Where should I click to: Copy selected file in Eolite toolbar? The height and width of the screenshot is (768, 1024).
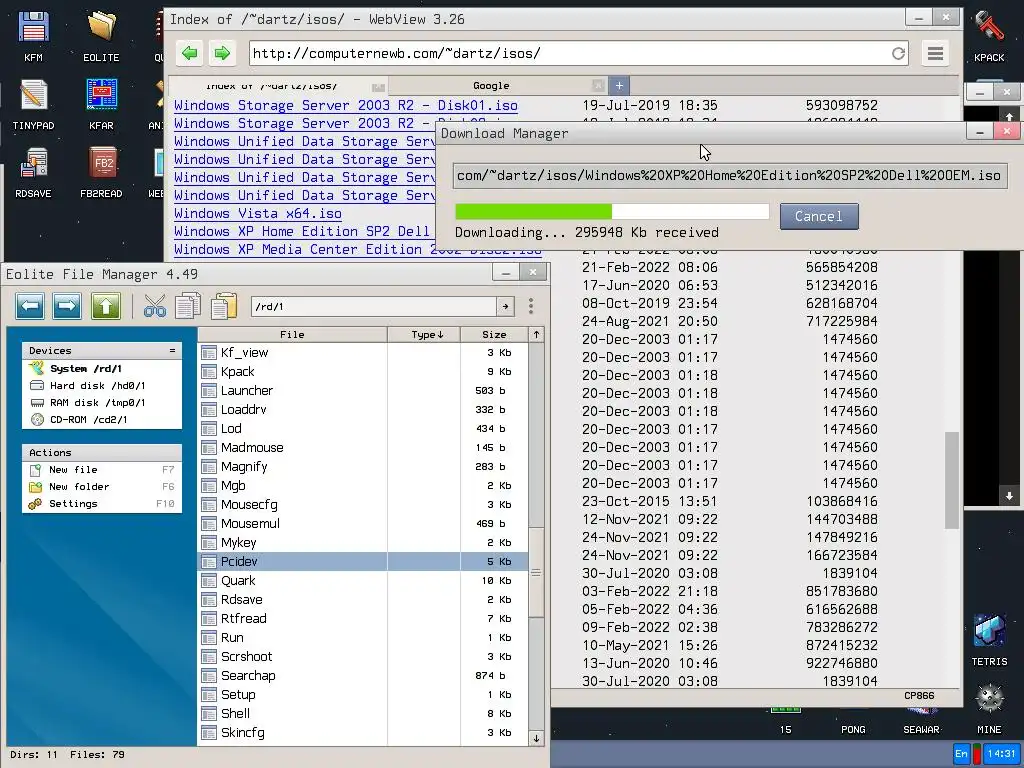point(188,306)
